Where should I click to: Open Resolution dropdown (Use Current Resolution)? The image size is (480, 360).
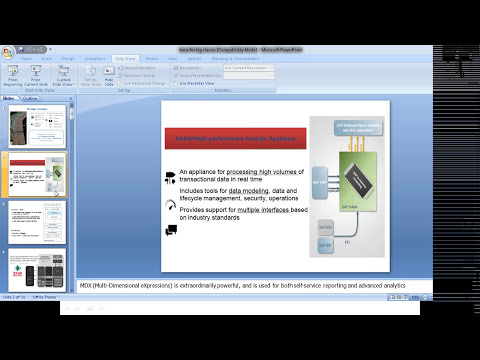pyautogui.click(x=249, y=68)
